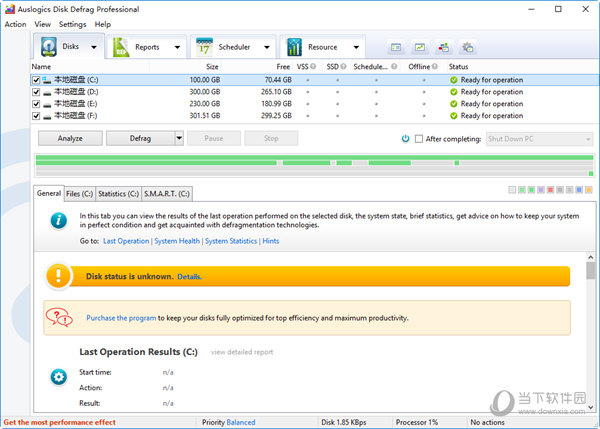Click the green check status icon for (C:)
Screen dimensions: 600x429
(x=454, y=80)
